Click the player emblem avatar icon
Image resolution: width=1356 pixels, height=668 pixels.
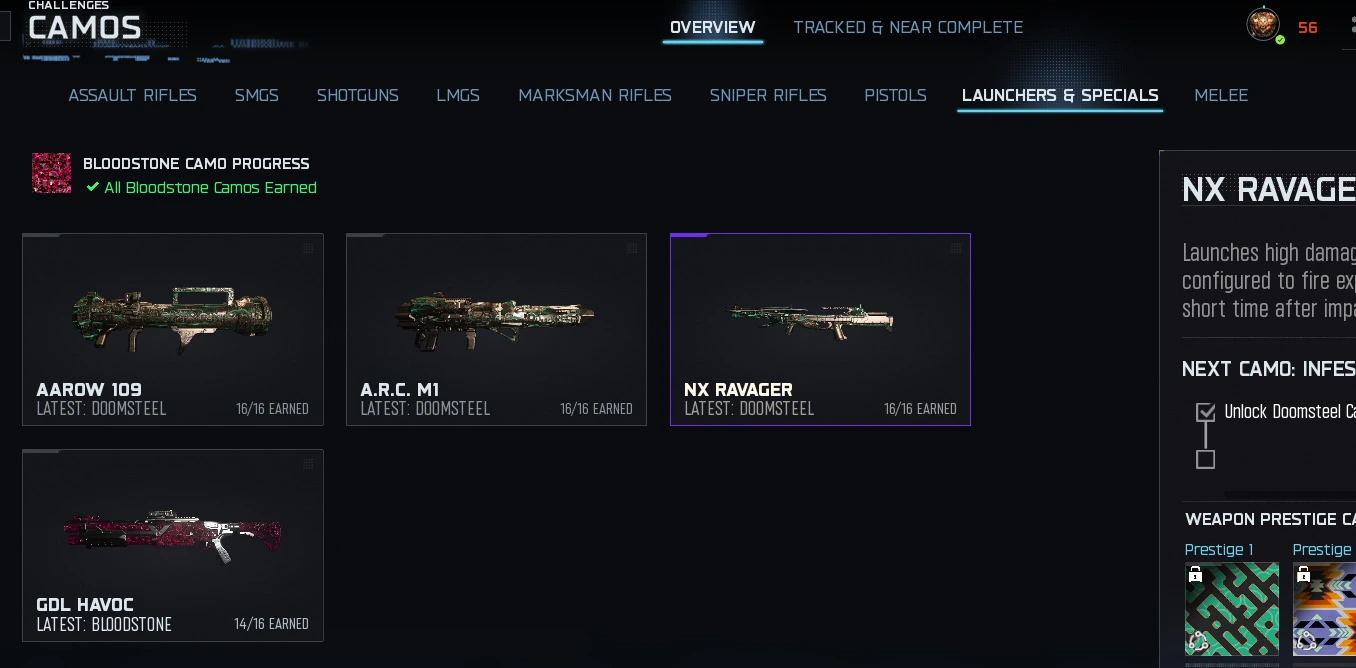(x=1263, y=24)
